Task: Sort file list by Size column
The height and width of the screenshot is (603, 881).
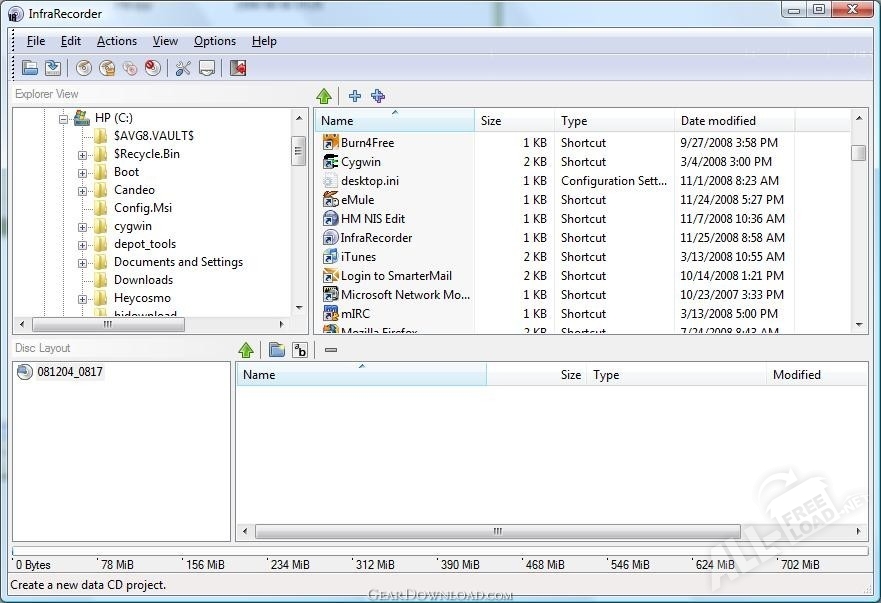Action: pos(514,121)
